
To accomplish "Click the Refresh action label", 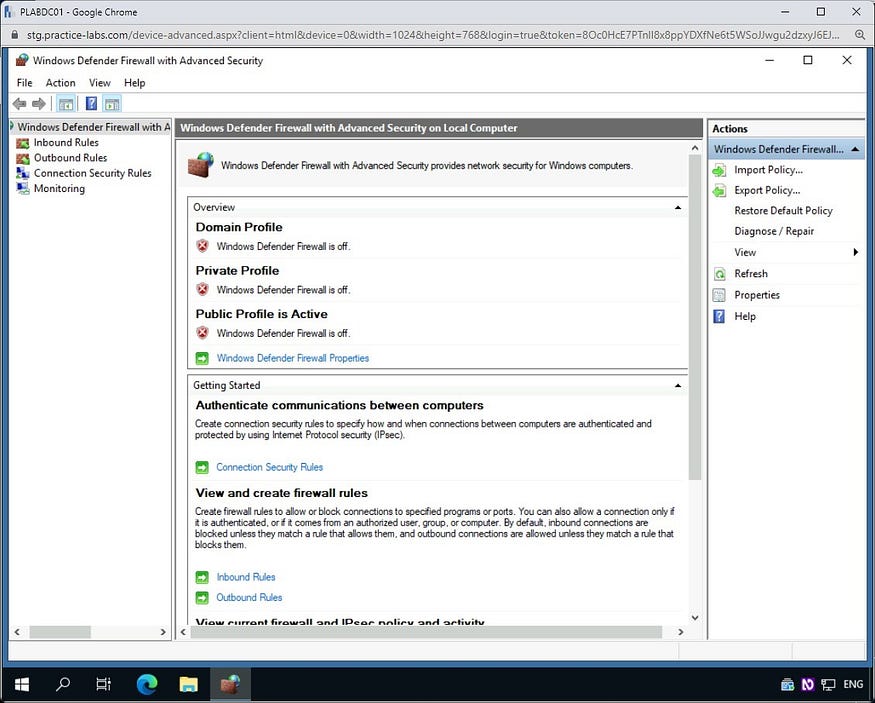I will pyautogui.click(x=751, y=274).
